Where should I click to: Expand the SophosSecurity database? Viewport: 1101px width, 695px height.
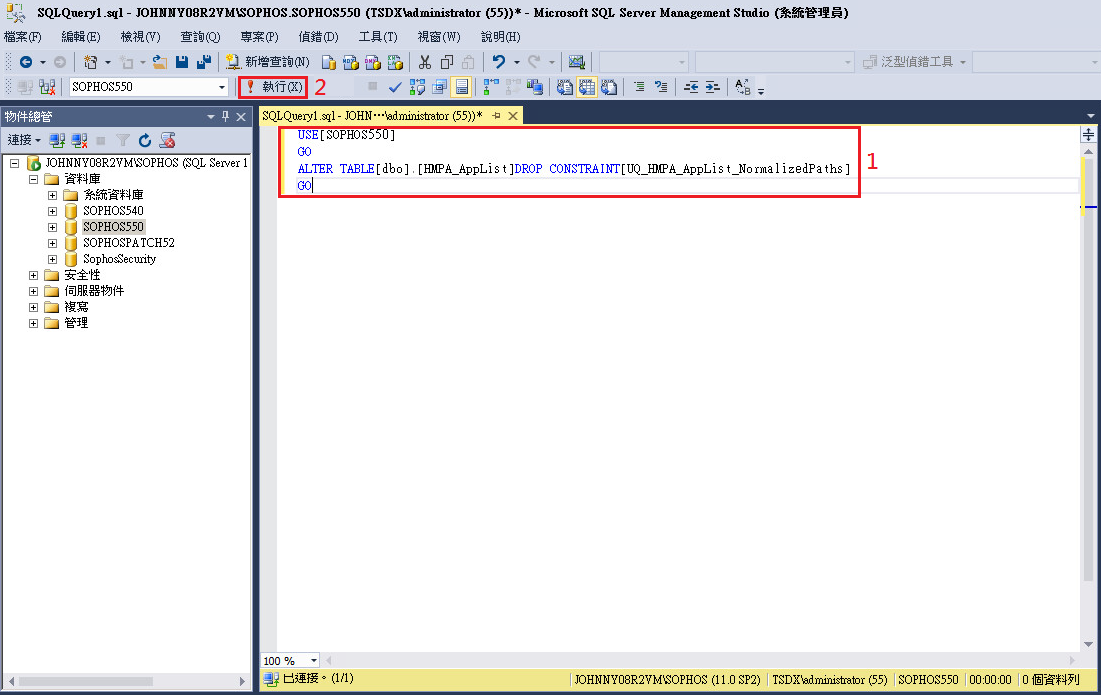(52, 260)
